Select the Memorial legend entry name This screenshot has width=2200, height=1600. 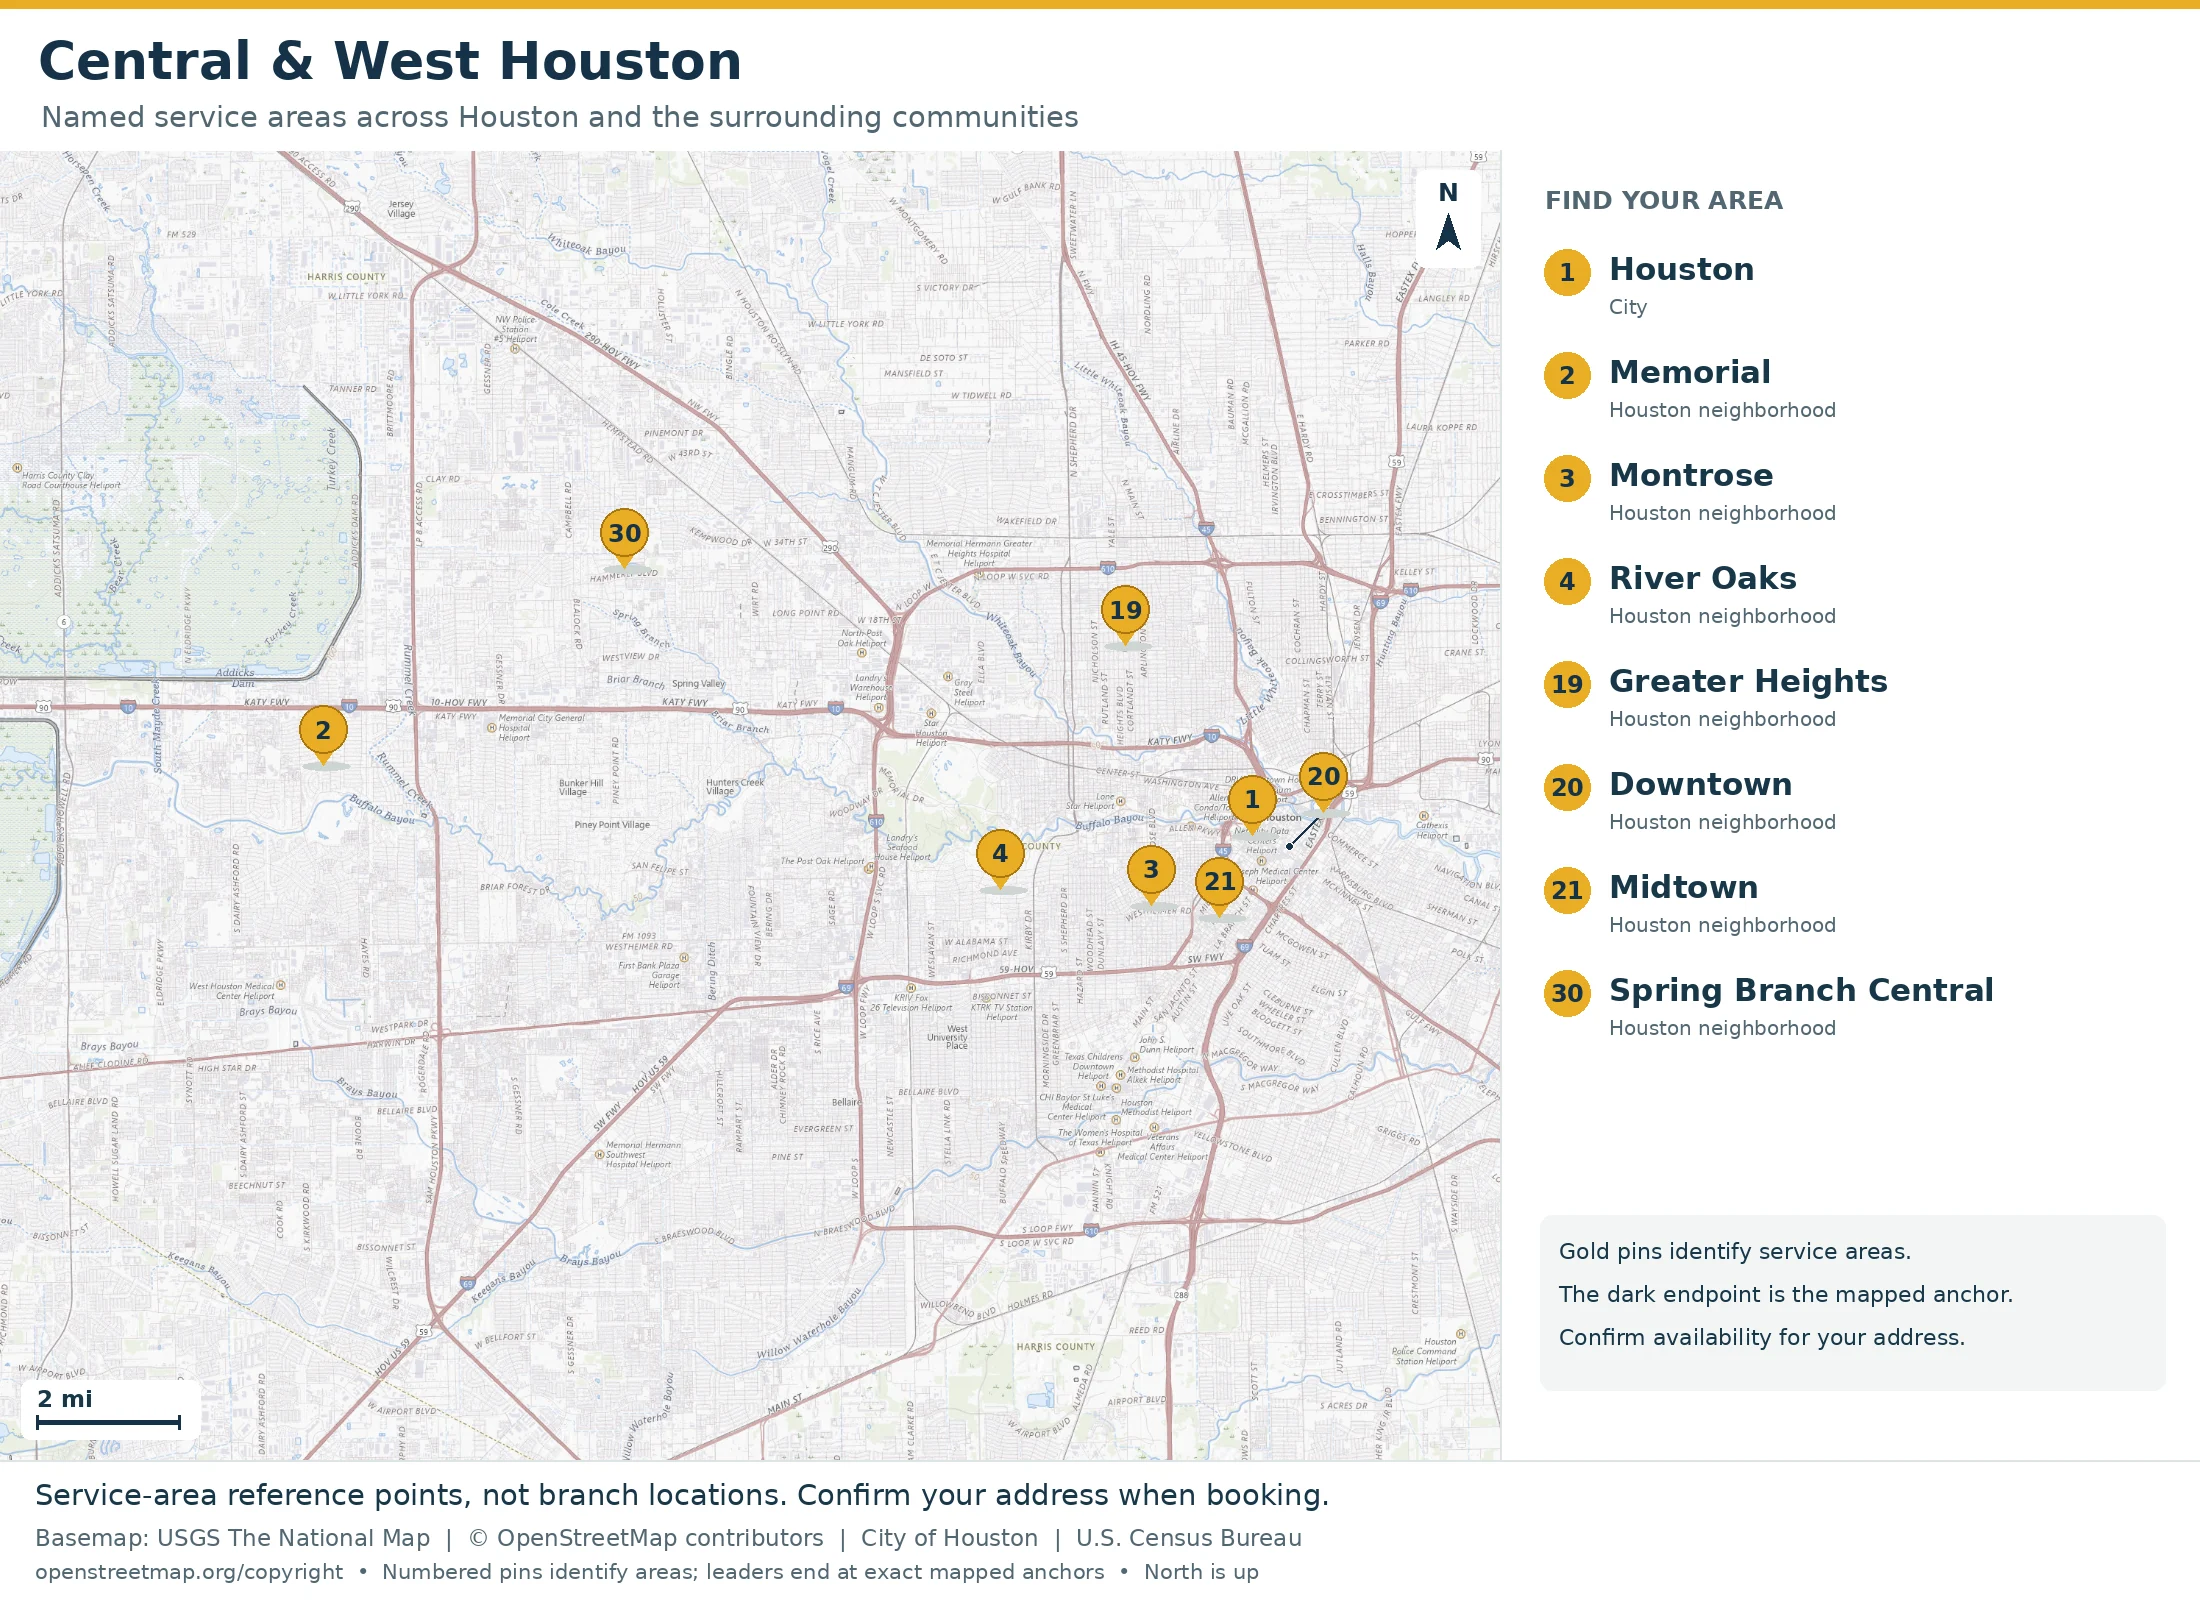coord(1689,373)
